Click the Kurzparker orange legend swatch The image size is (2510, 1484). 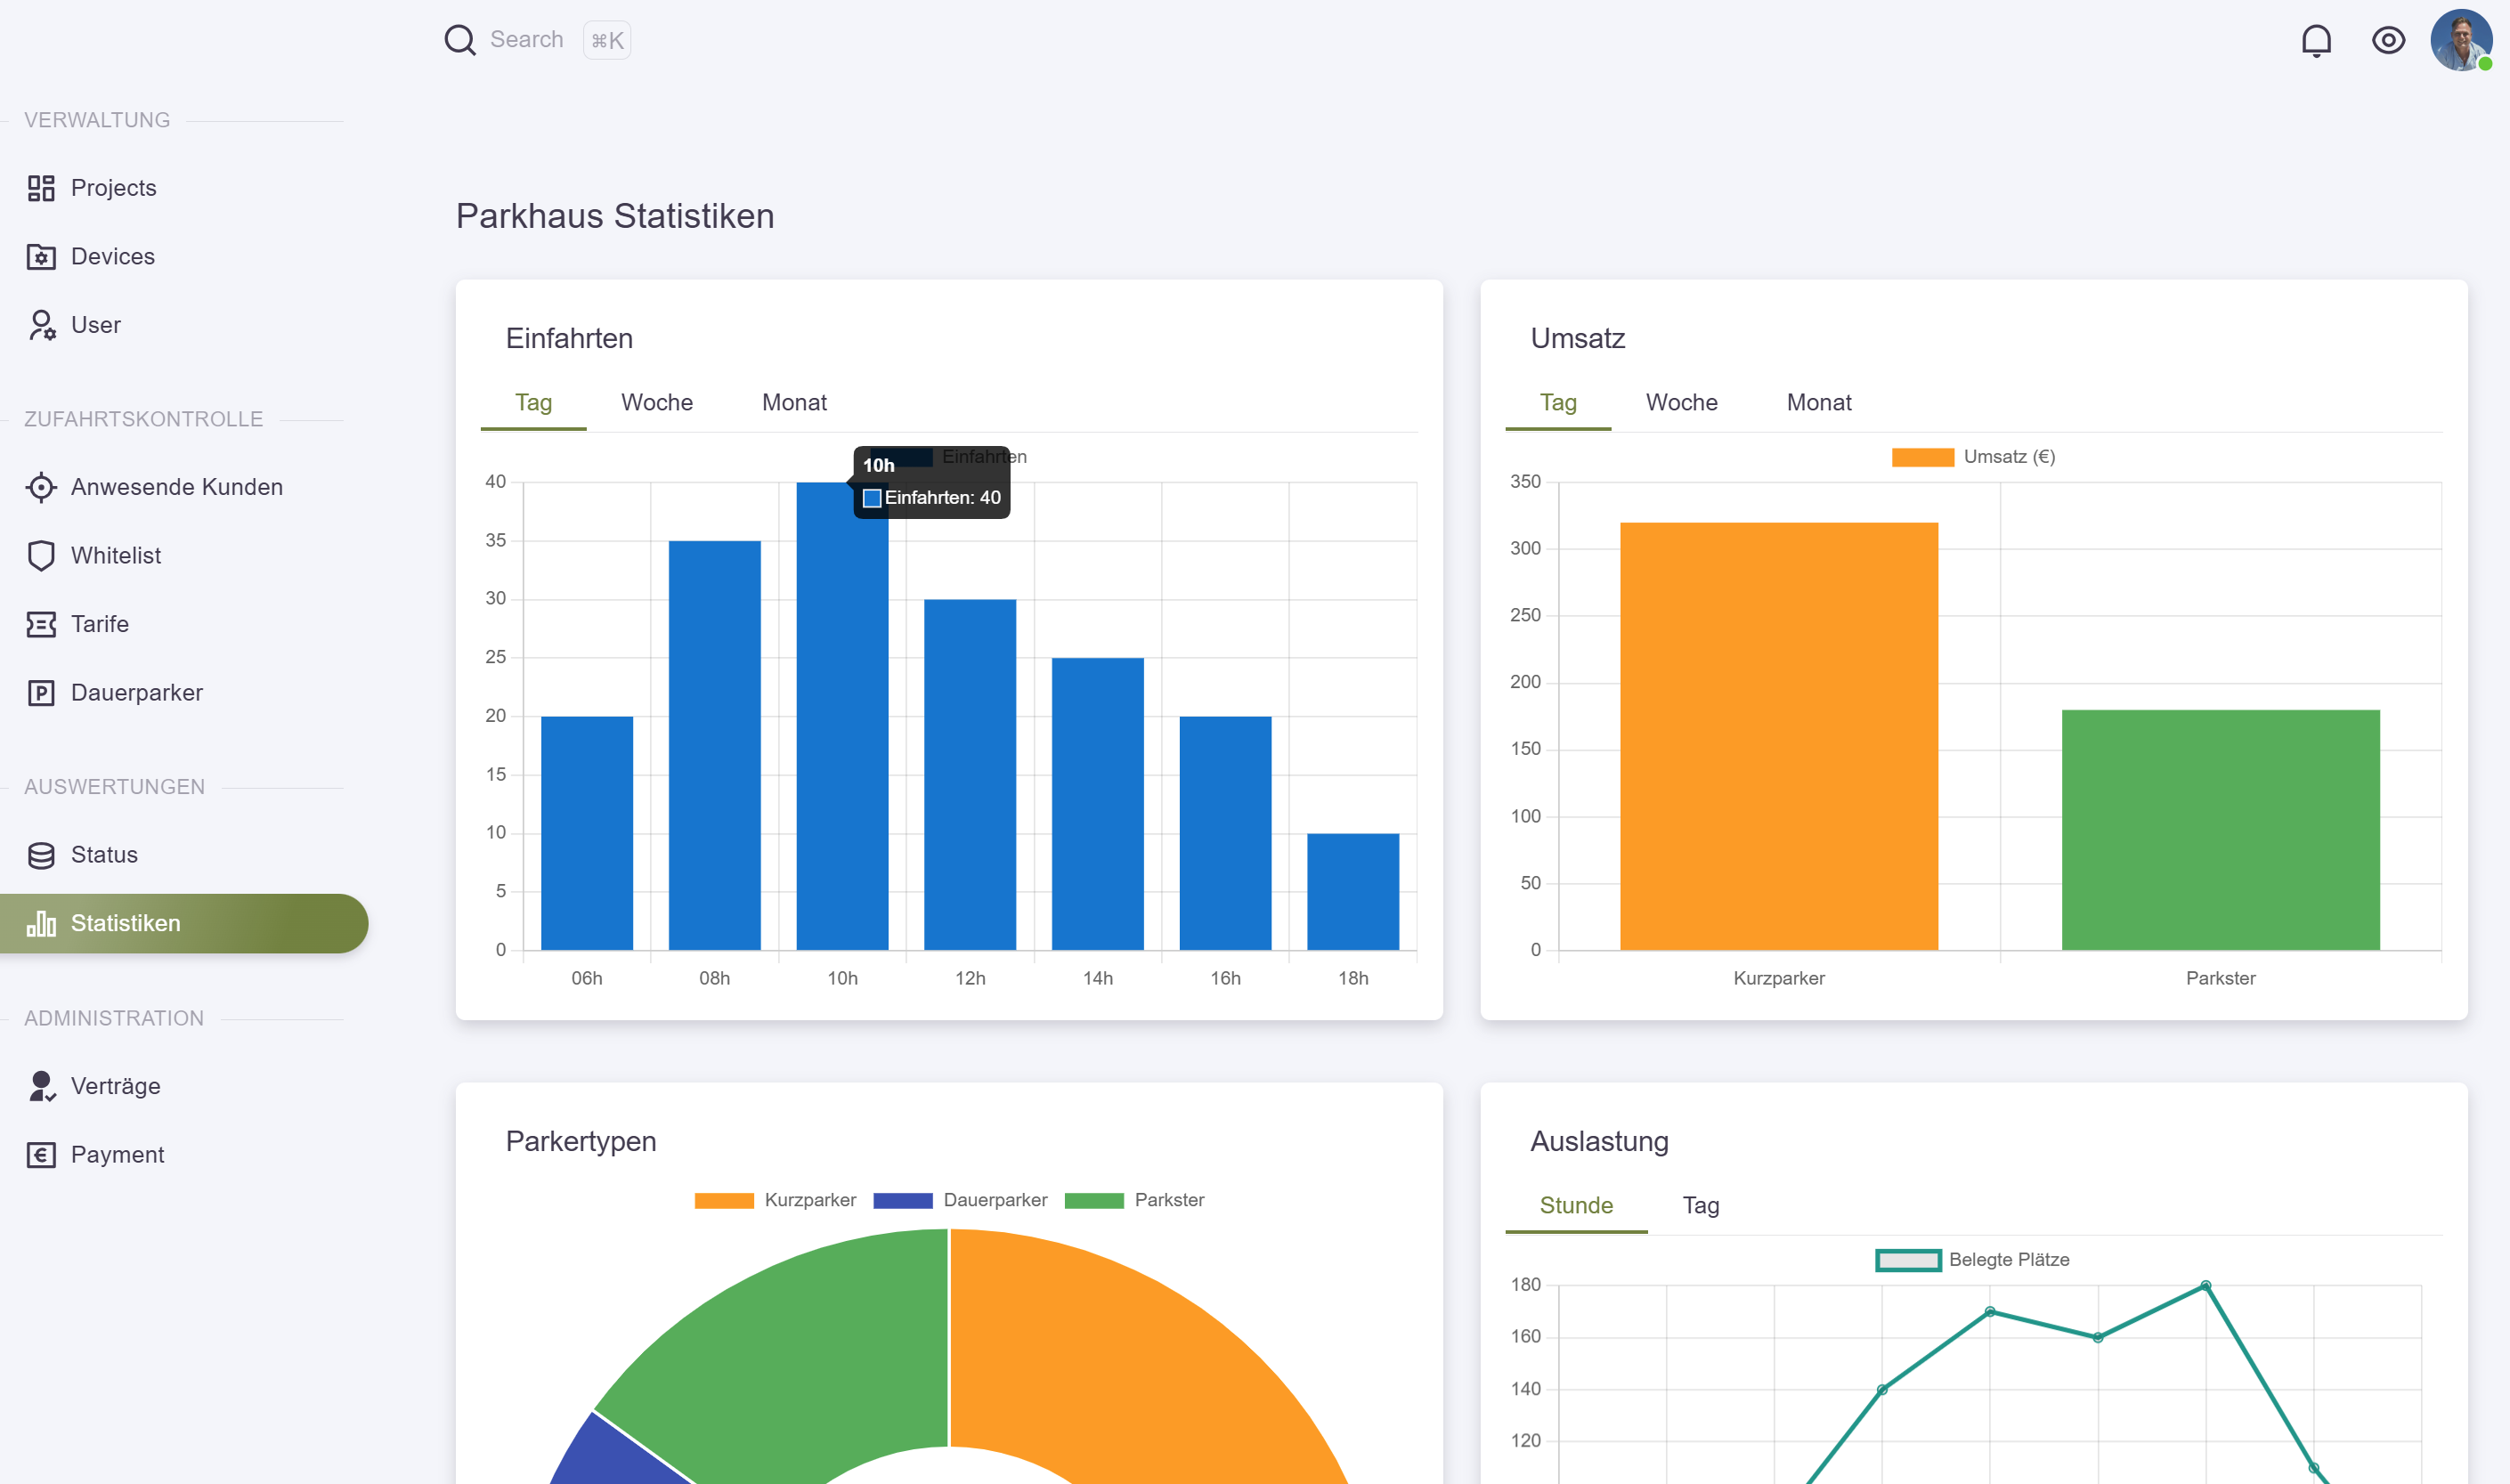724,1200
